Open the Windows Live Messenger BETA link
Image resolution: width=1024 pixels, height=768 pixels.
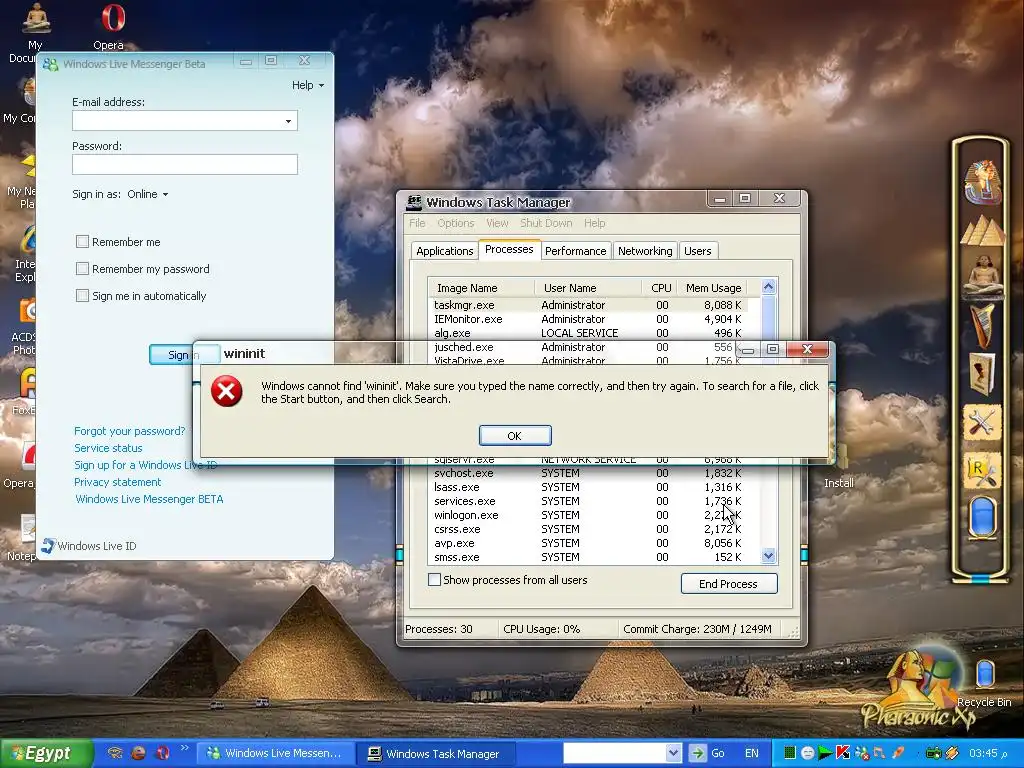click(x=150, y=499)
